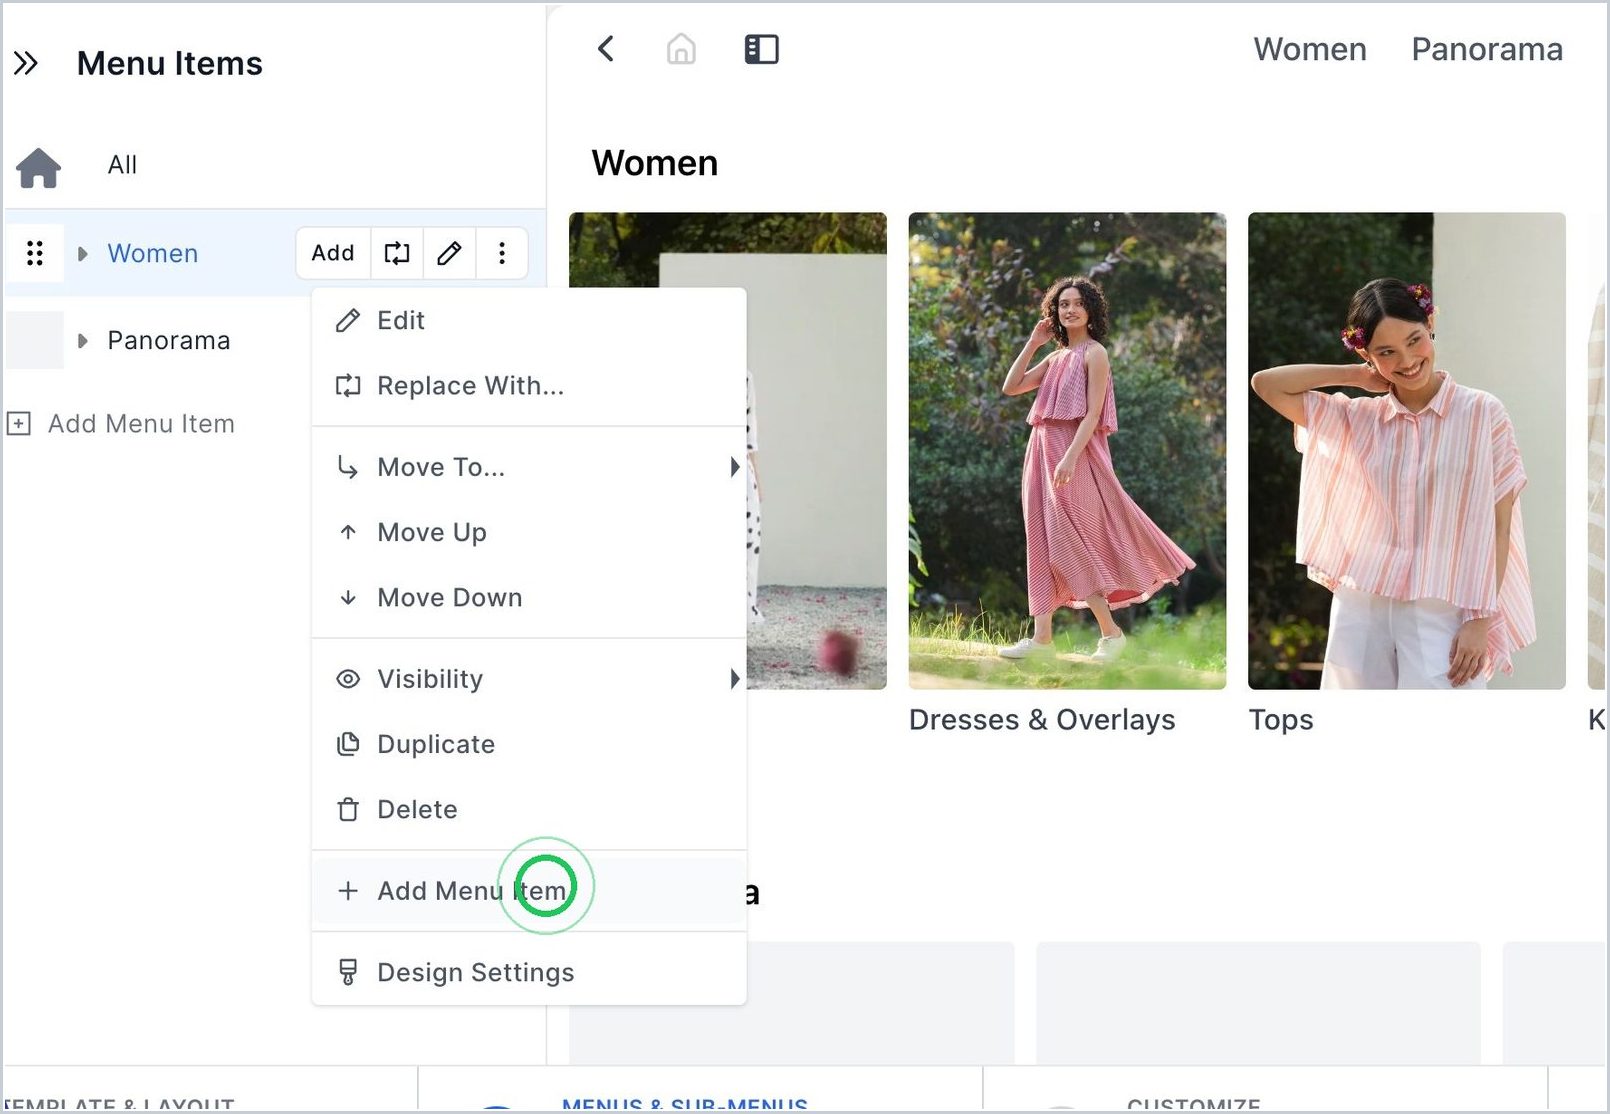Click the pencil edit icon in Women row
Viewport: 1610px width, 1114px height.
449,253
